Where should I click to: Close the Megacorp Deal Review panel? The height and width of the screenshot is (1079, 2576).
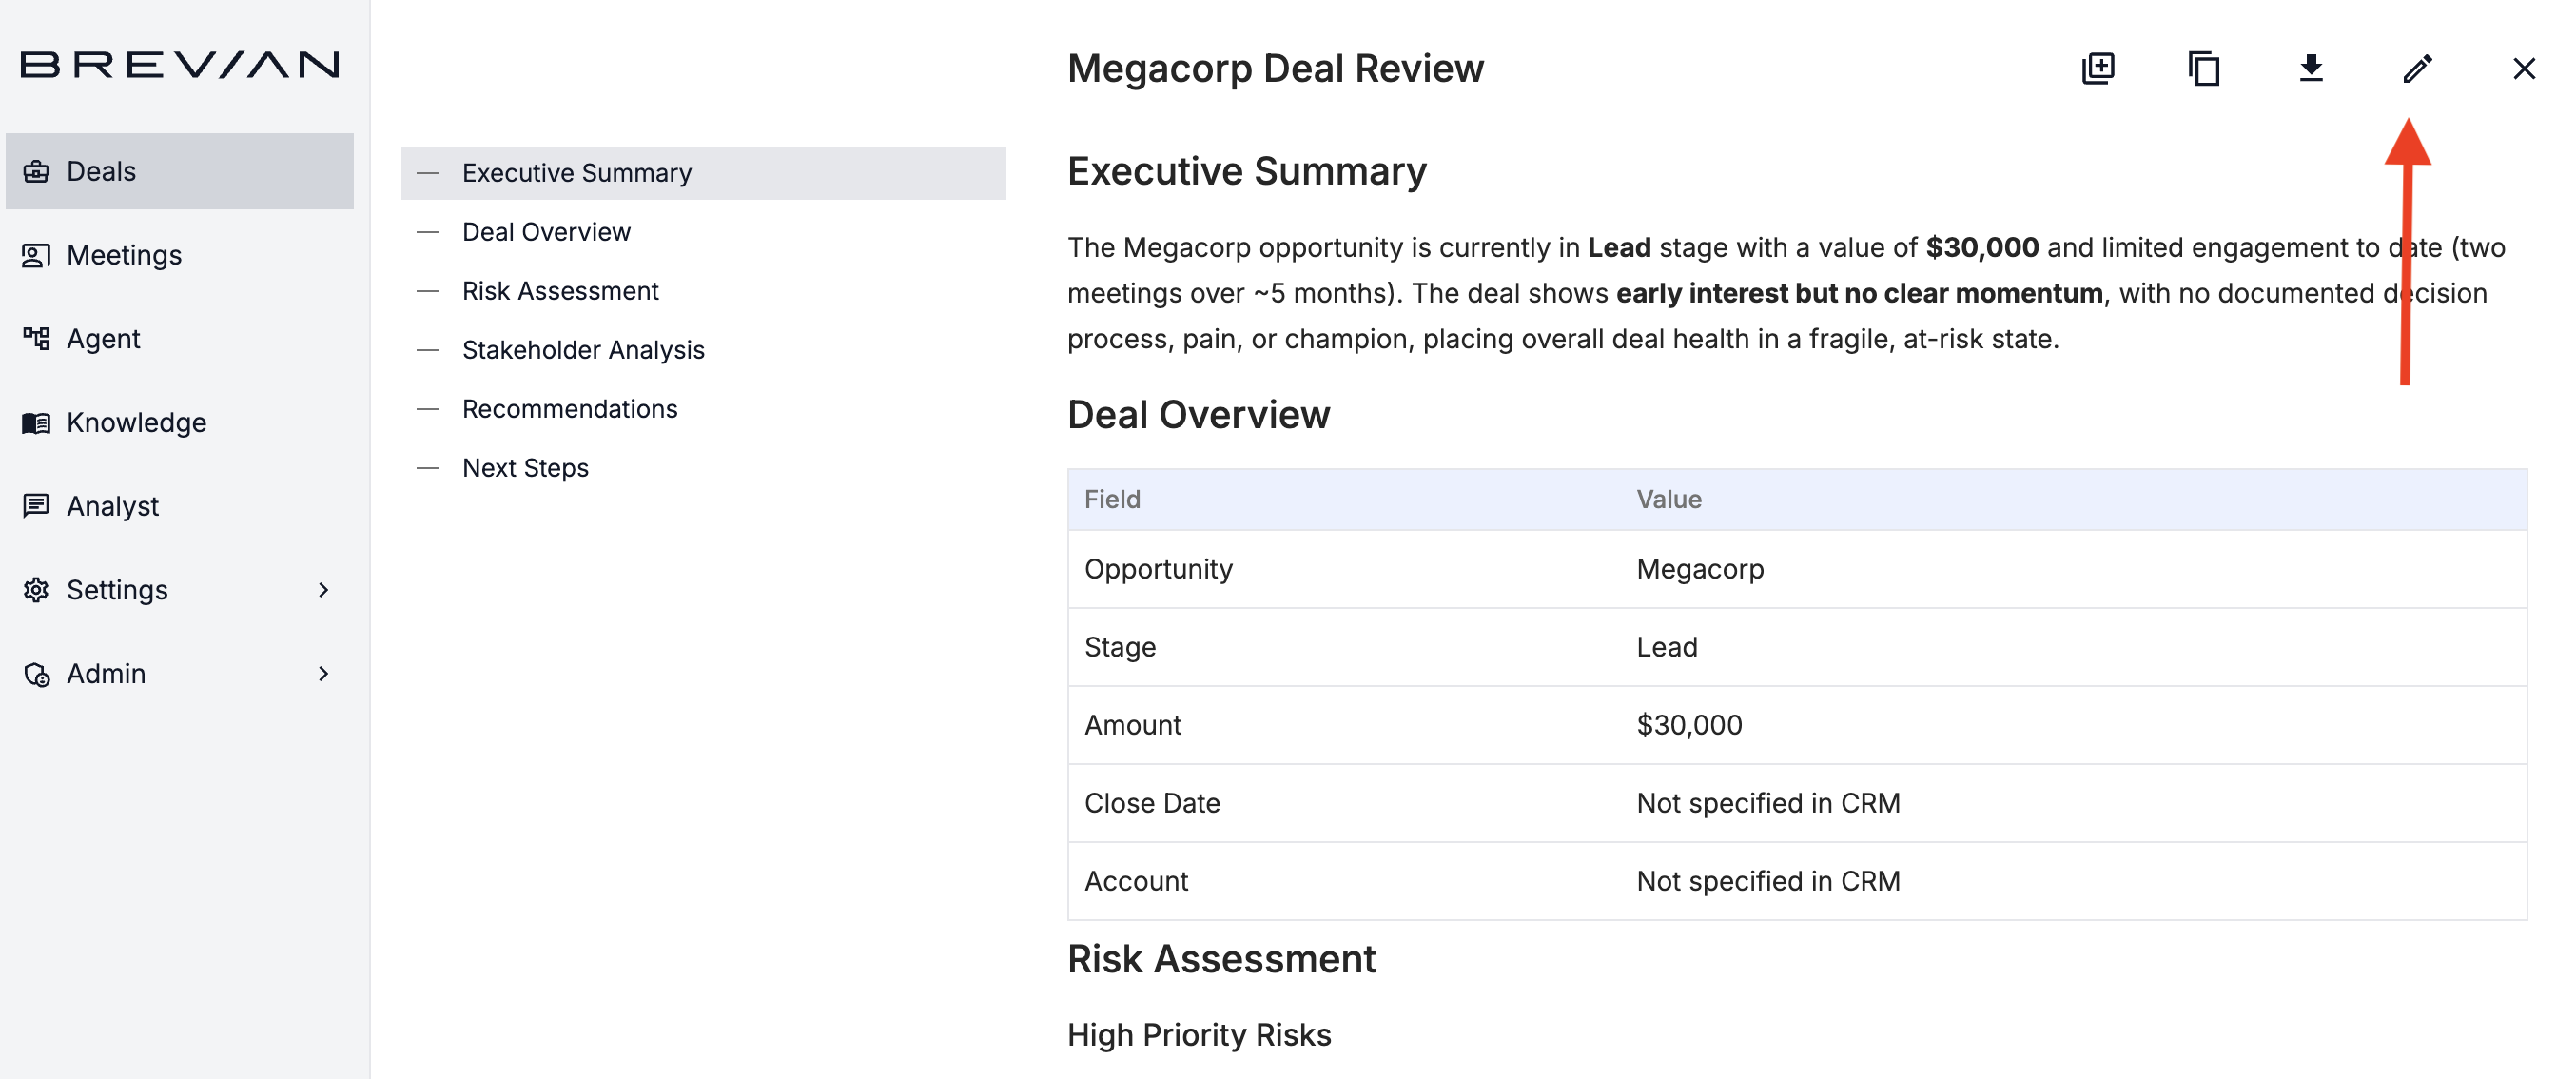(x=2523, y=69)
